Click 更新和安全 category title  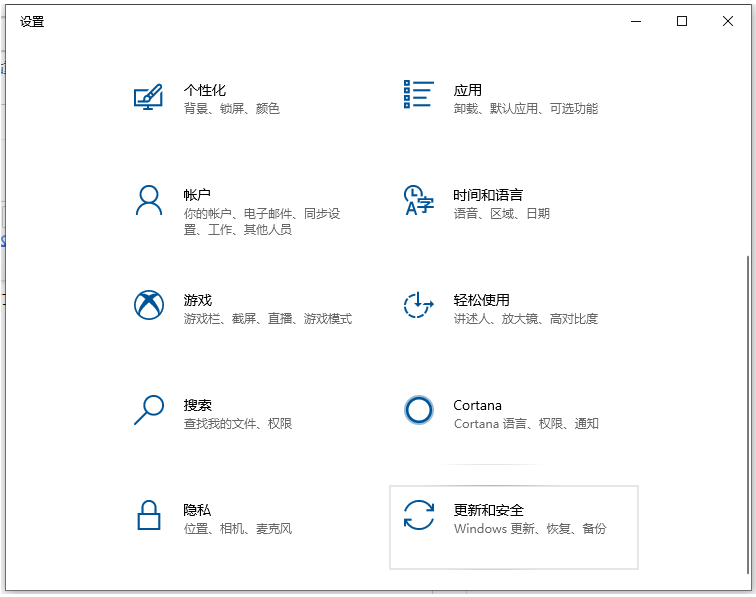488,510
